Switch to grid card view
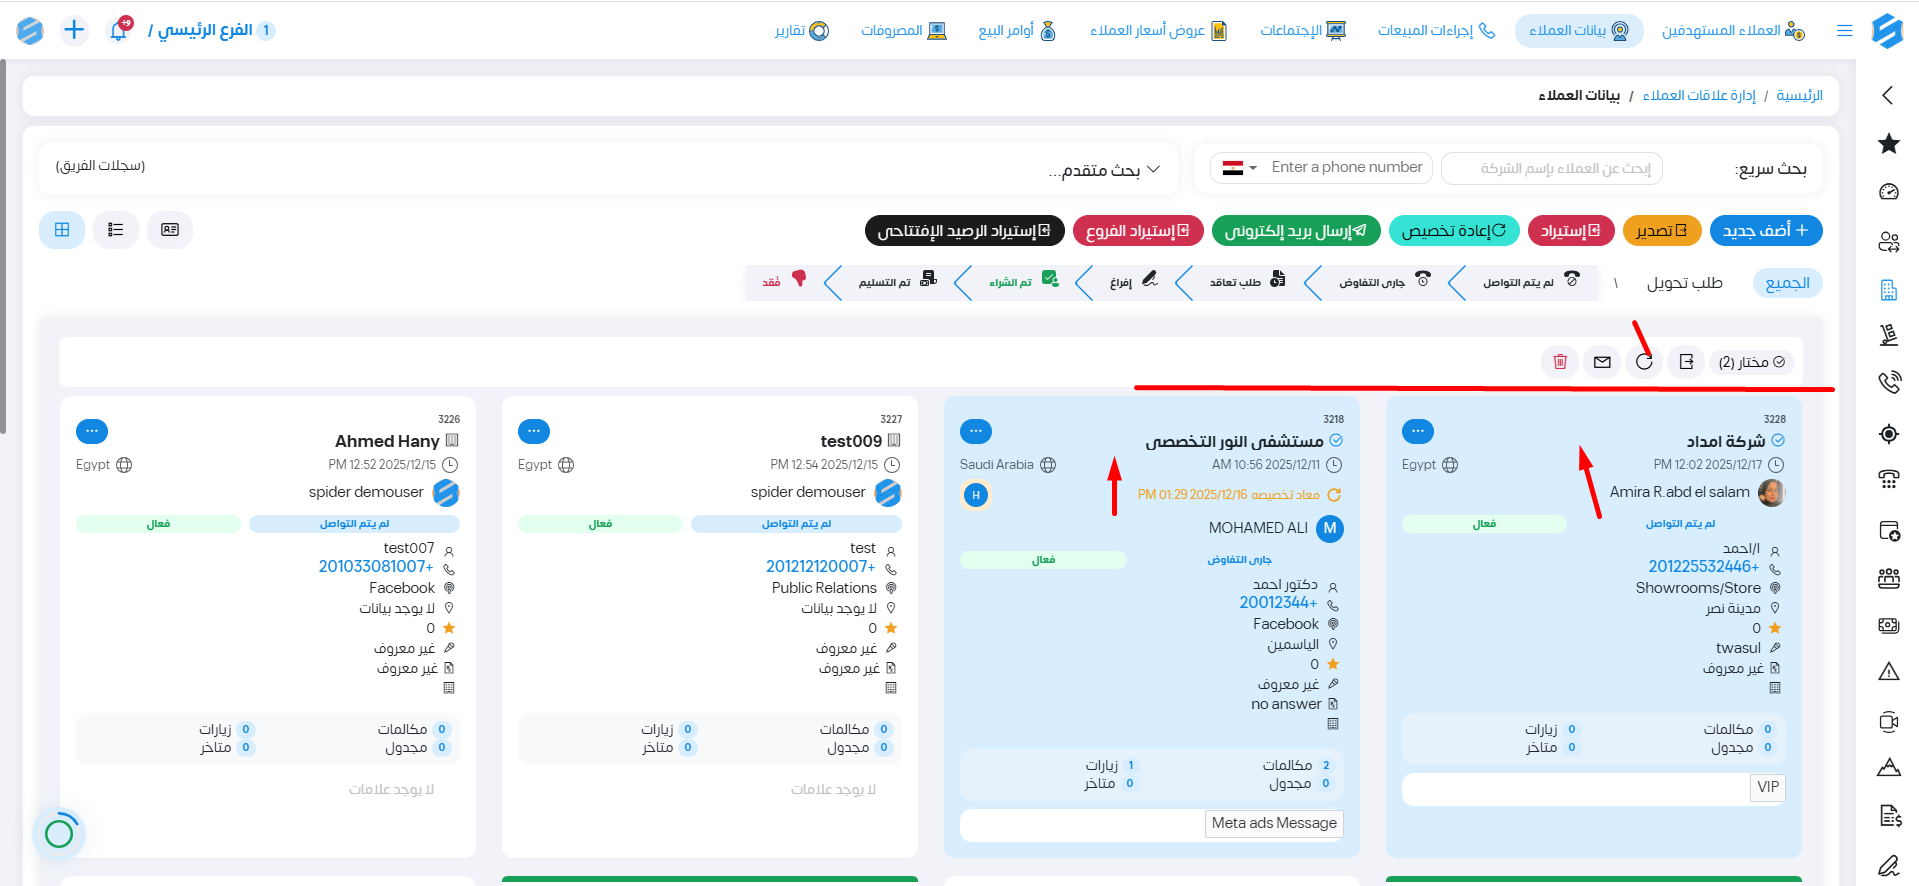This screenshot has width=1919, height=886. [x=62, y=230]
